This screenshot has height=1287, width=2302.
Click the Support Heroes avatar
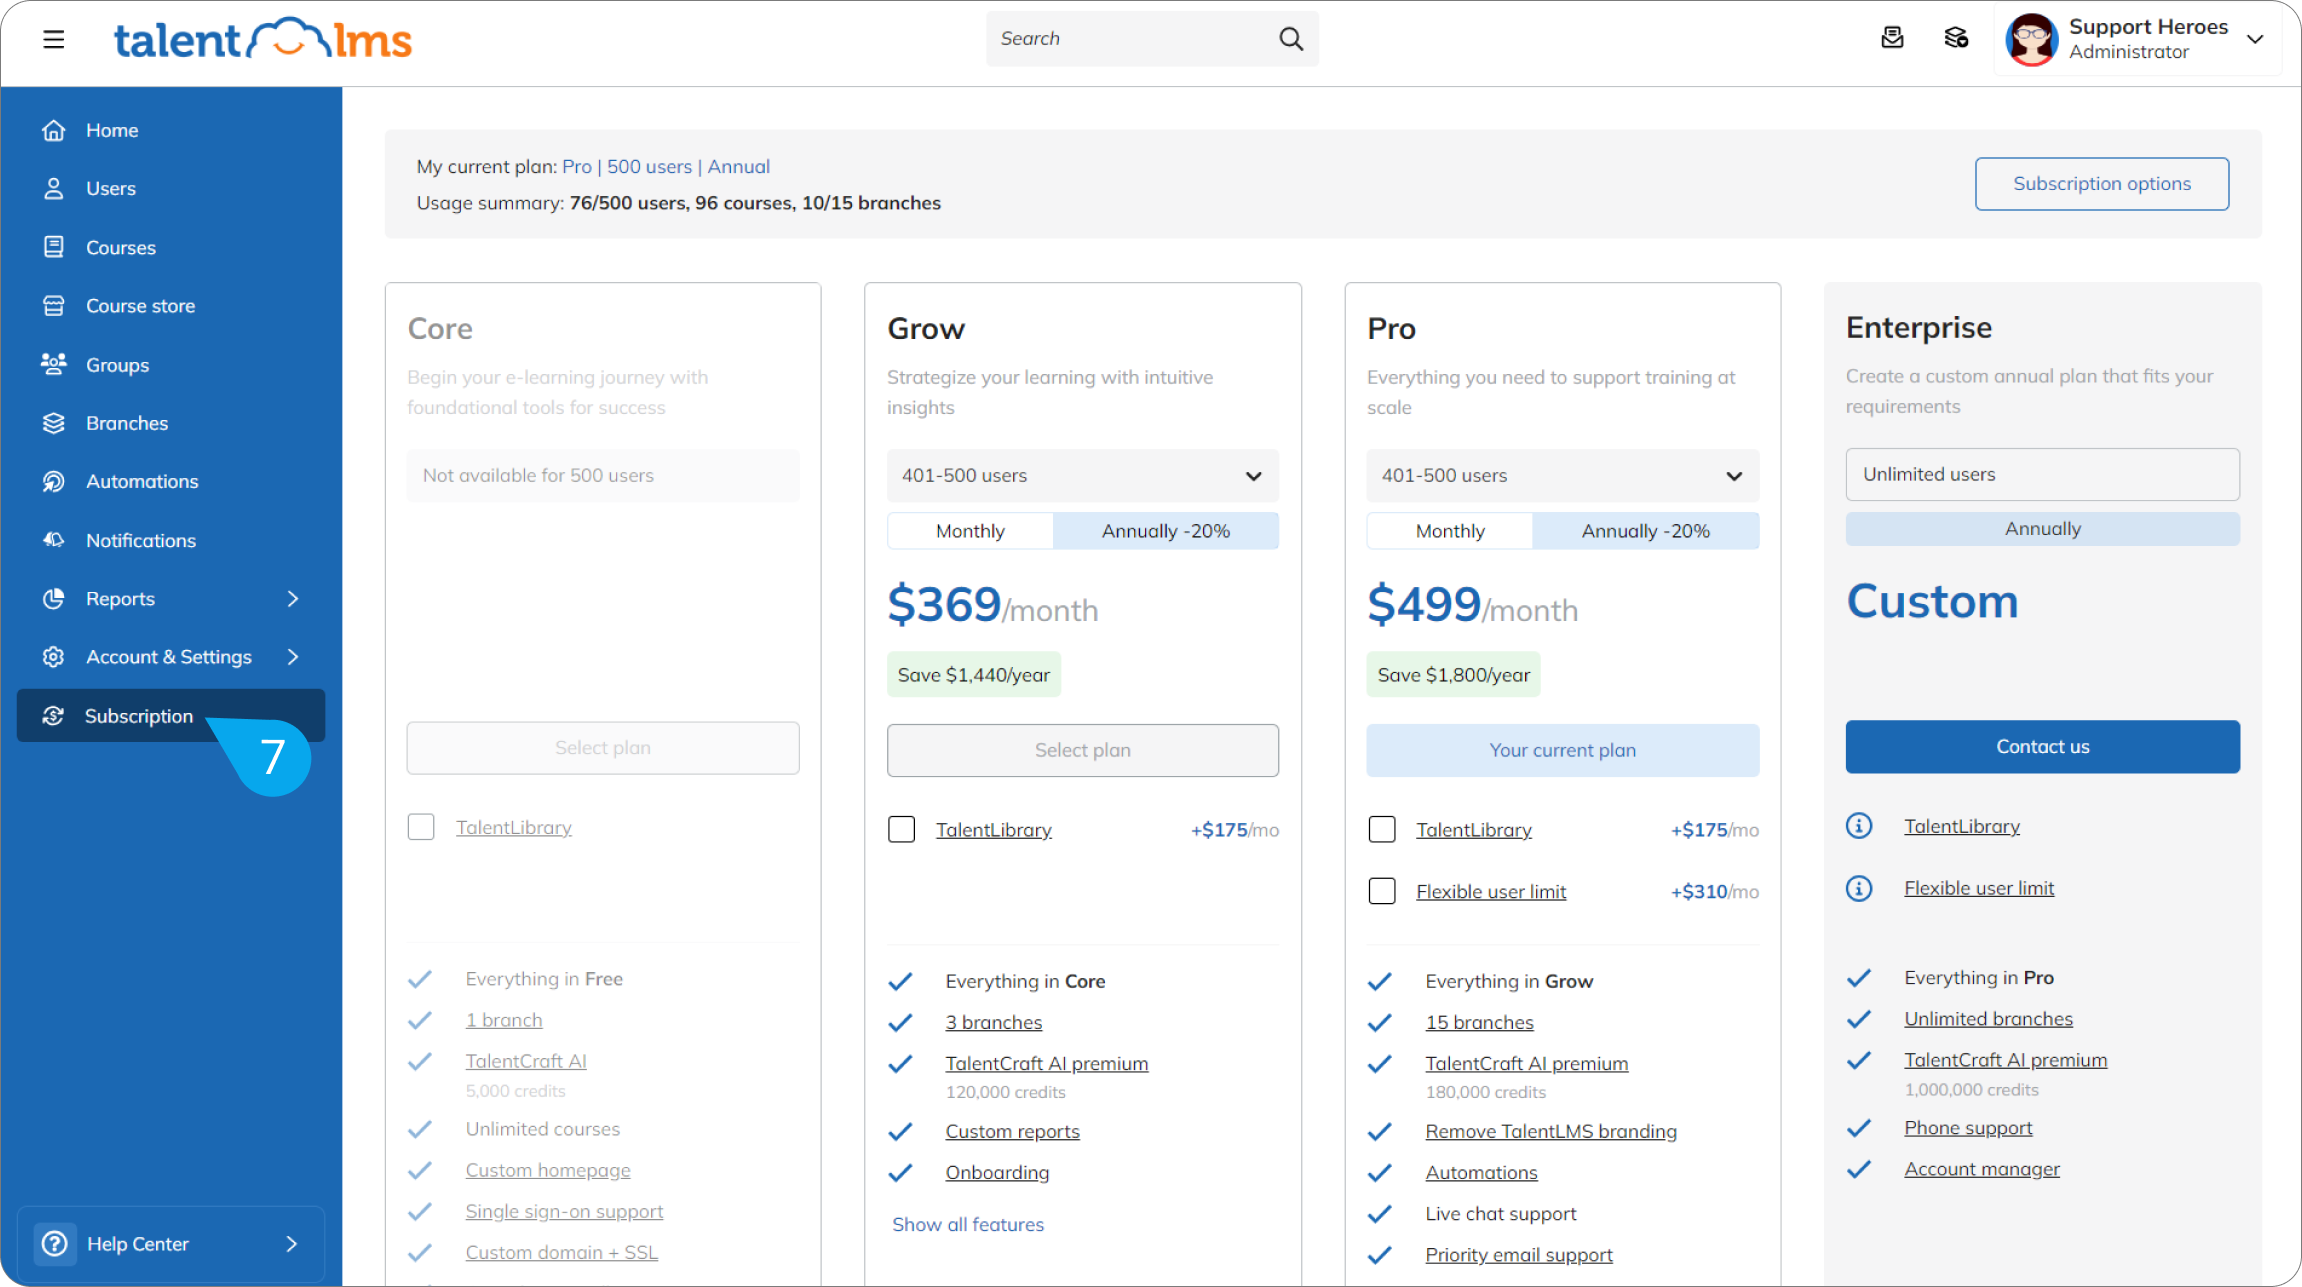[2031, 39]
